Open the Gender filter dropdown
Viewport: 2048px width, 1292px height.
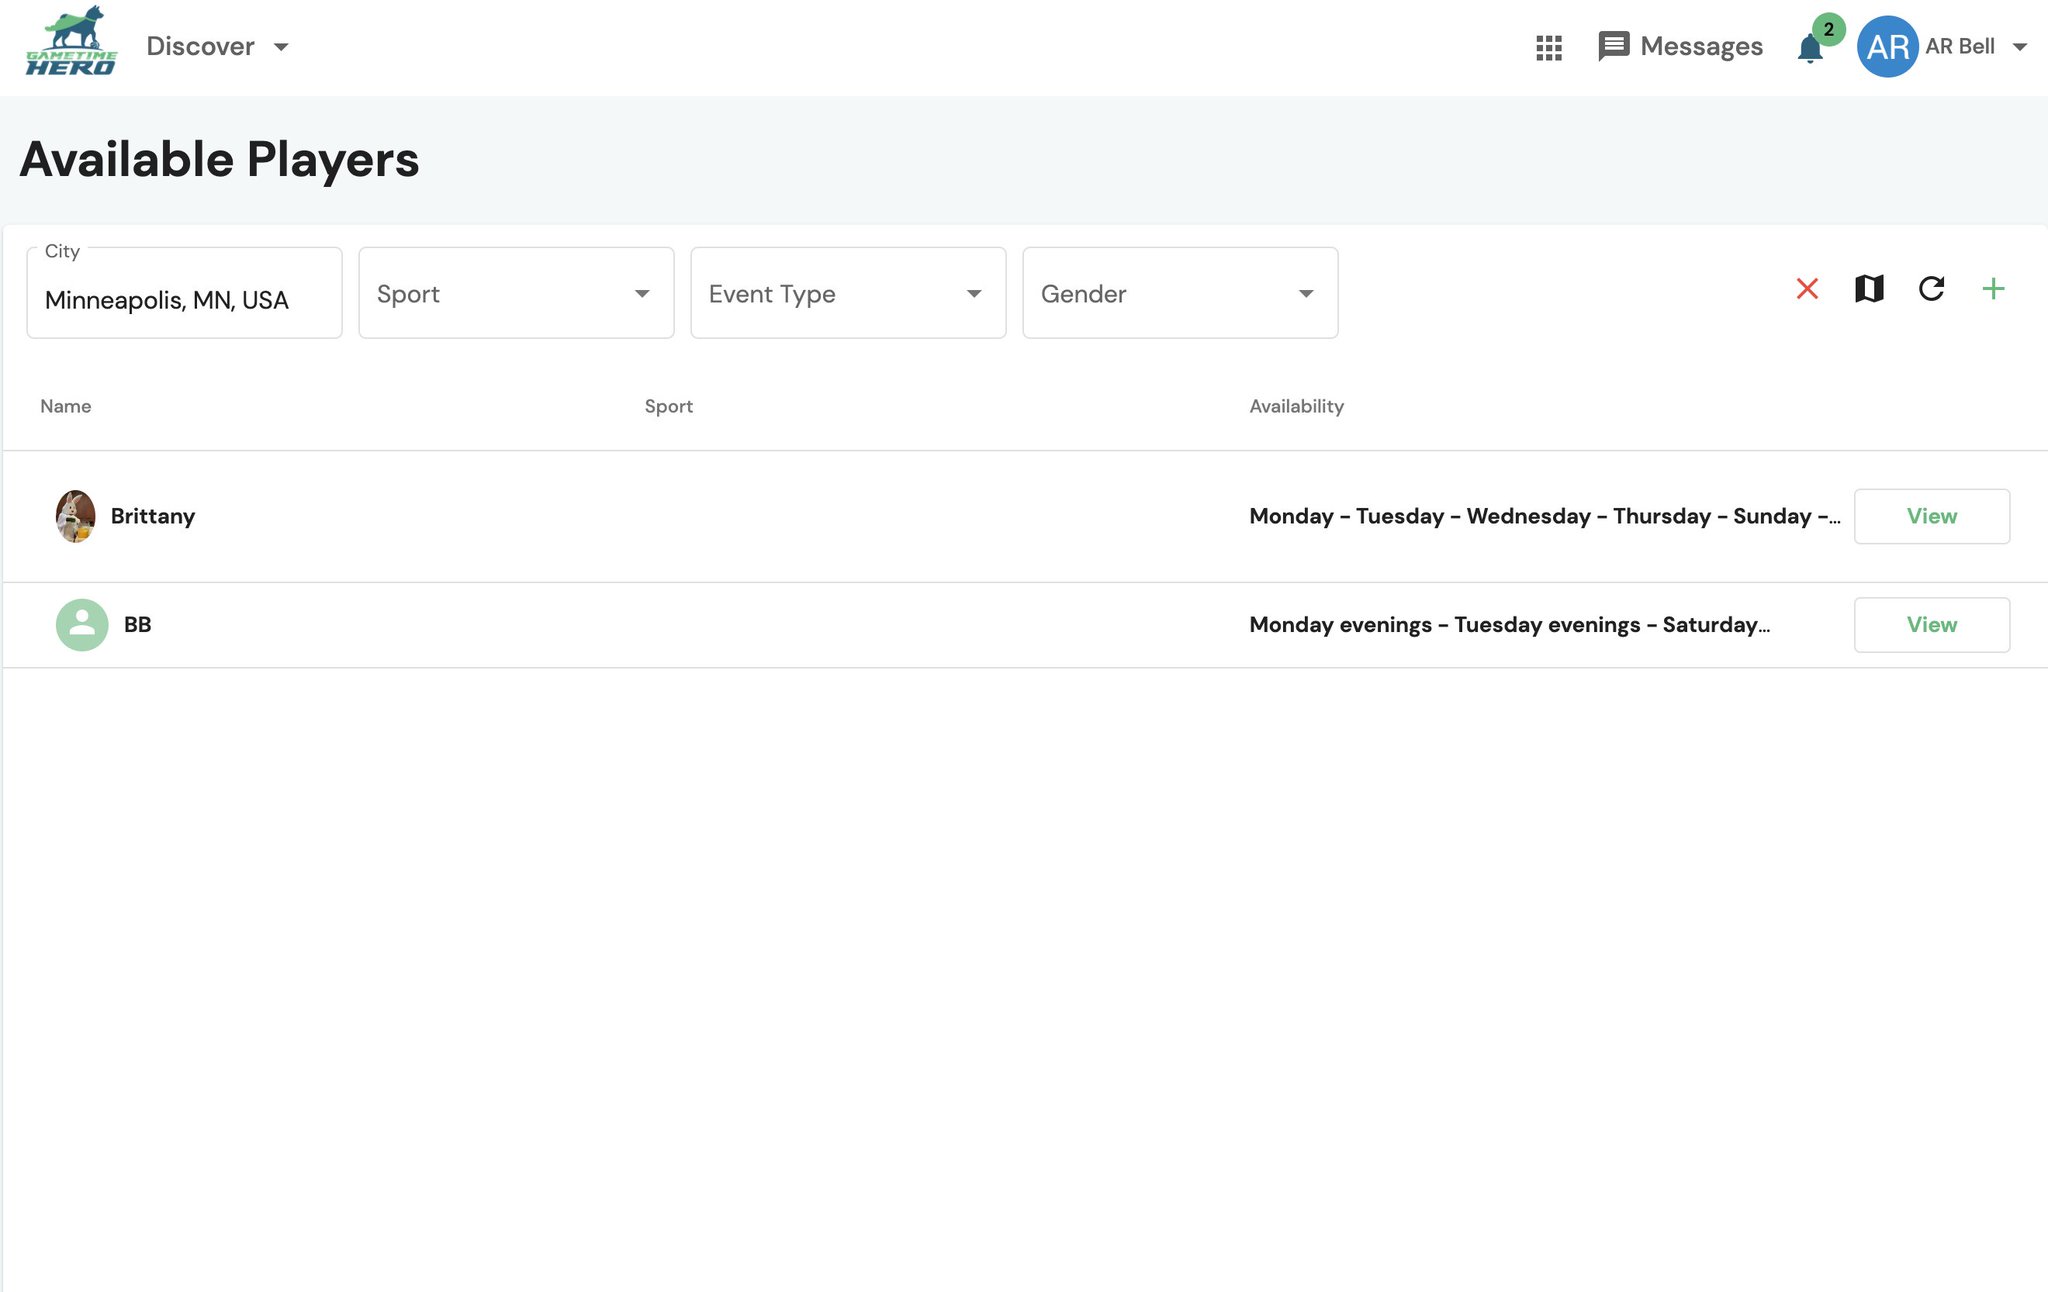(x=1180, y=293)
